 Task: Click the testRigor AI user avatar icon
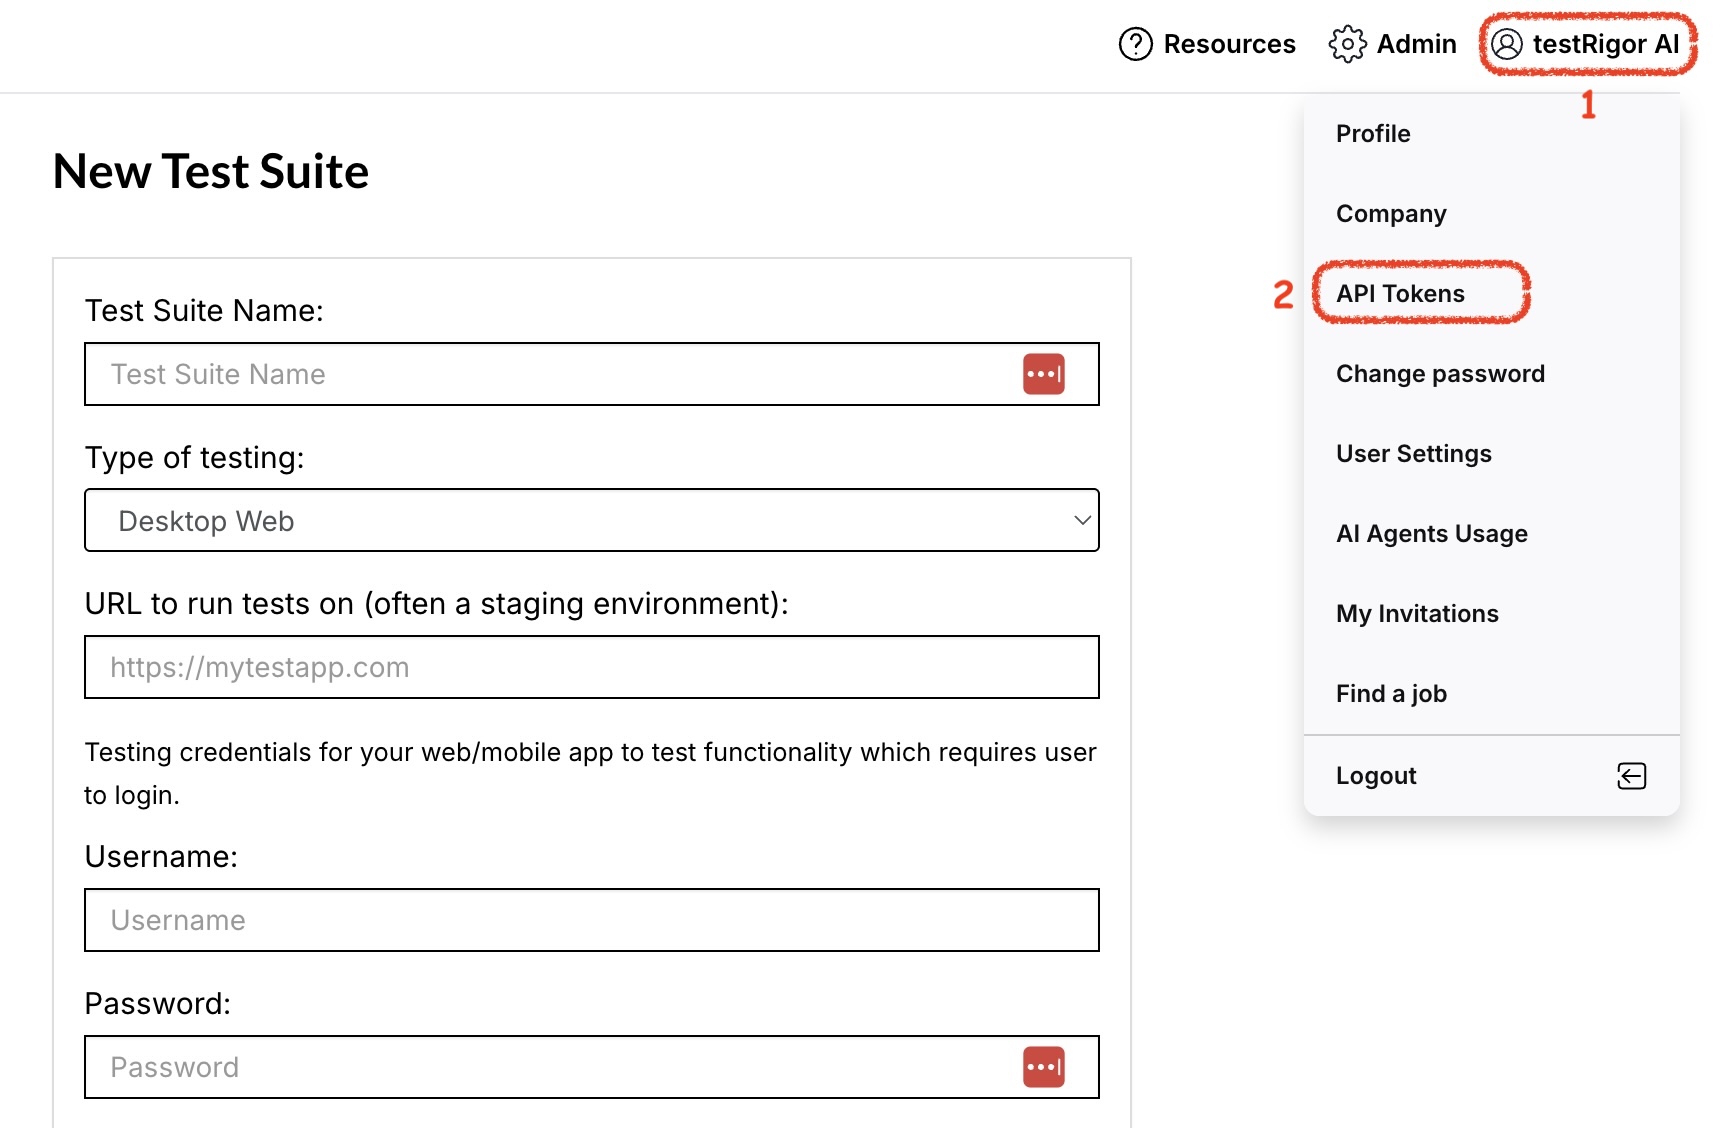click(x=1506, y=44)
